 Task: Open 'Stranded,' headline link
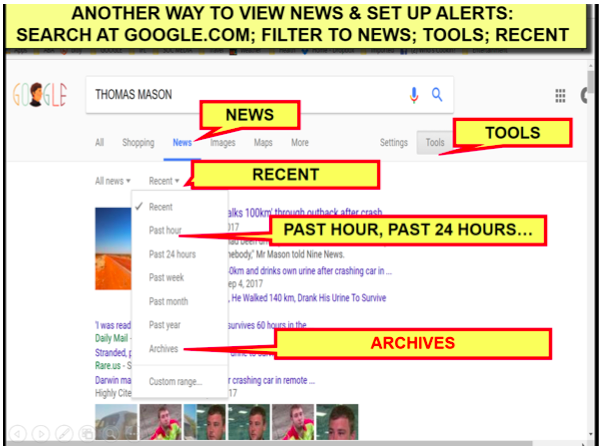pos(113,352)
